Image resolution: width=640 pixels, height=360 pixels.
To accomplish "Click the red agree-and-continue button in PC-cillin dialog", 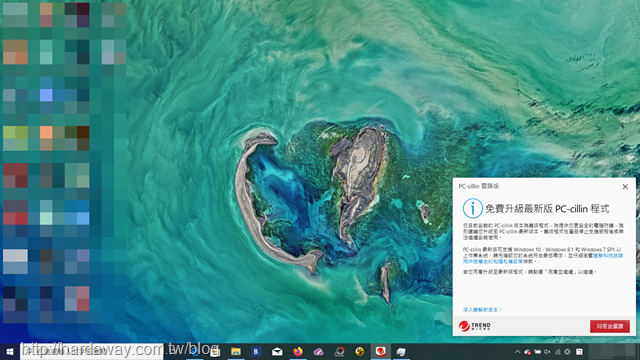I will [x=609, y=326].
